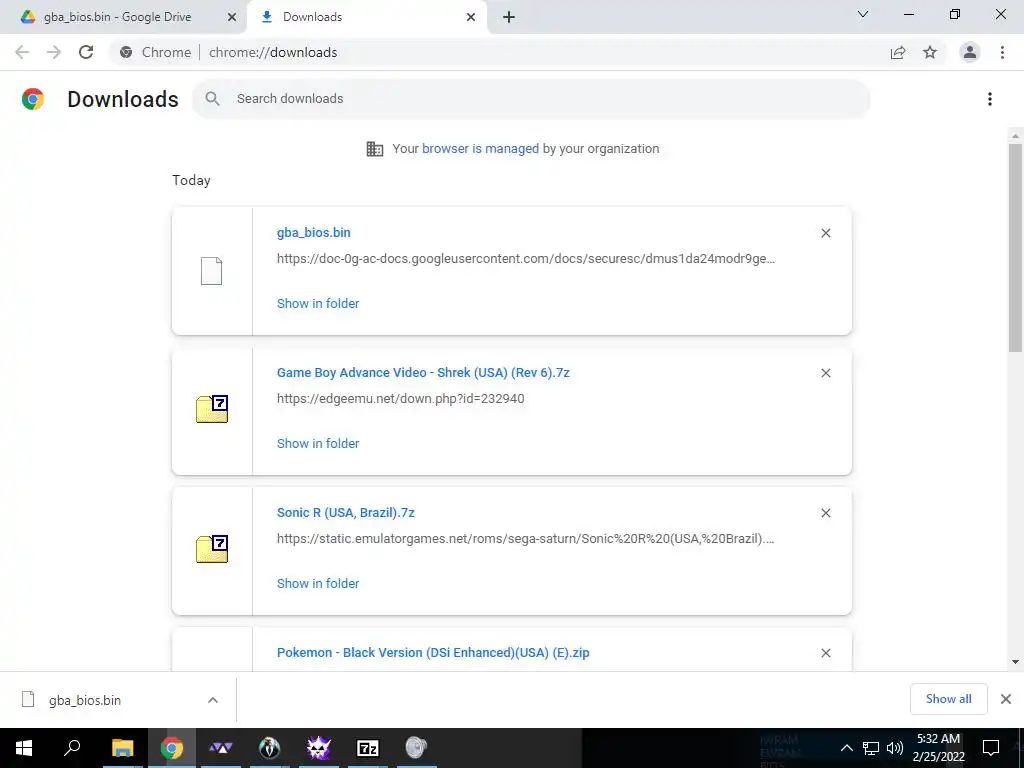Open Game Boy Advance Video Shrek file
The height and width of the screenshot is (768, 1024).
423,373
